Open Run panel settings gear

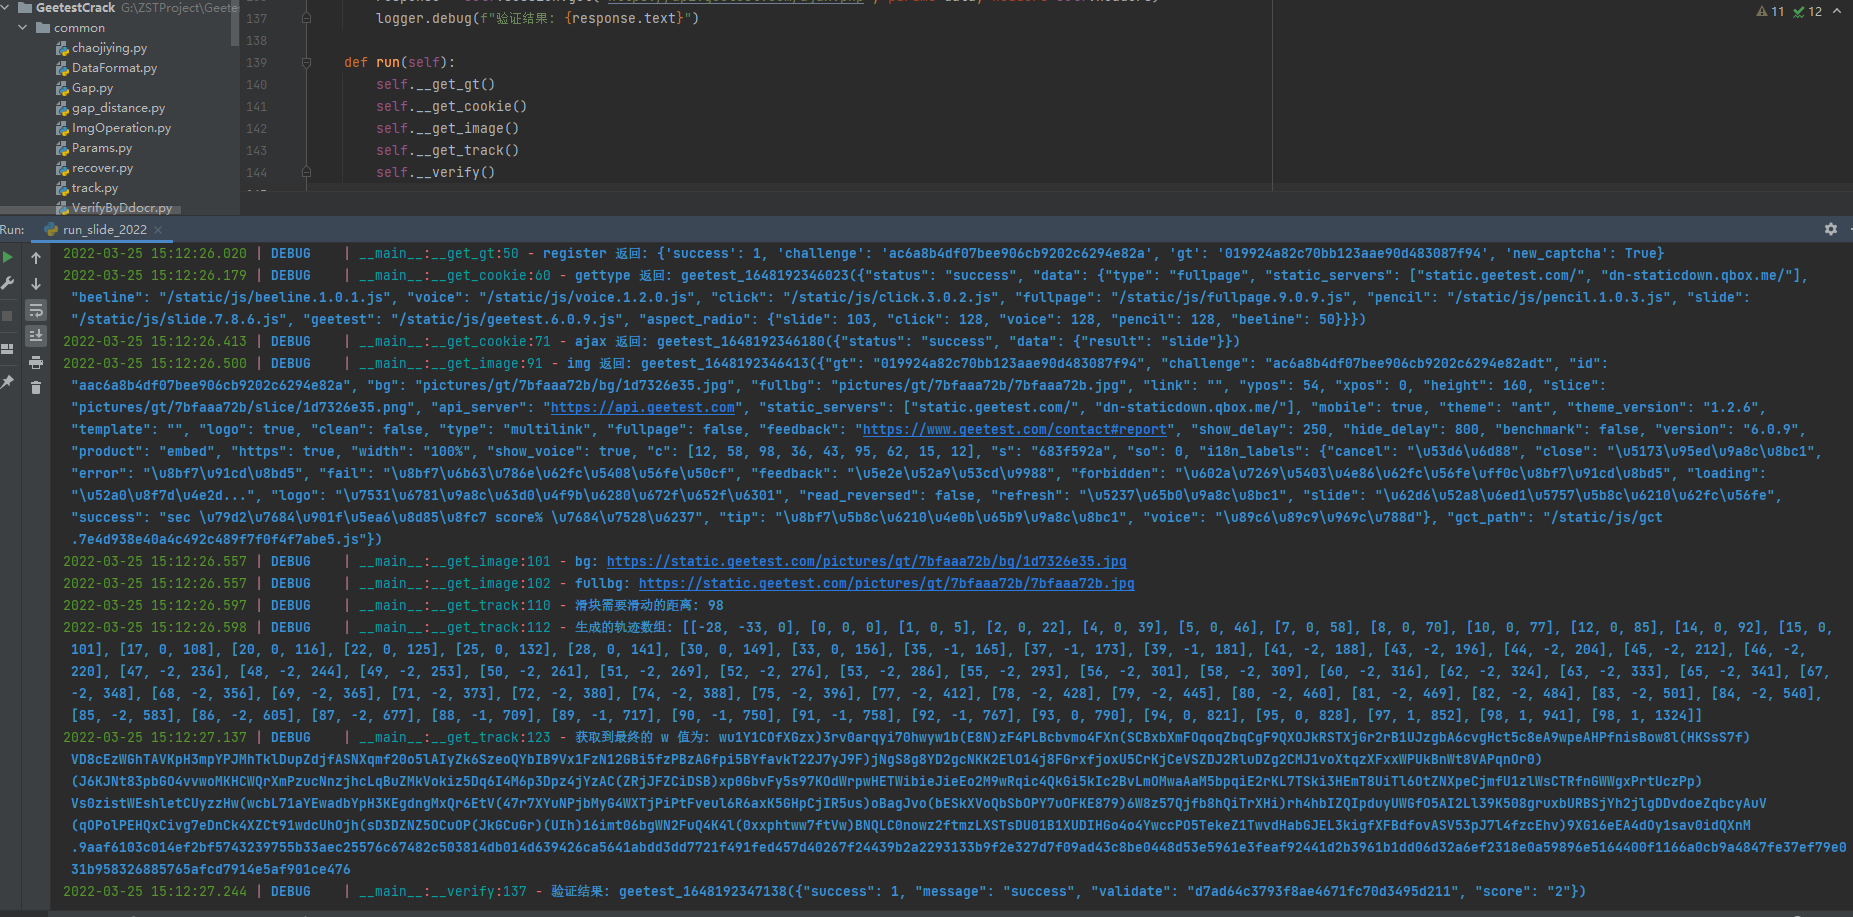coord(1830,229)
